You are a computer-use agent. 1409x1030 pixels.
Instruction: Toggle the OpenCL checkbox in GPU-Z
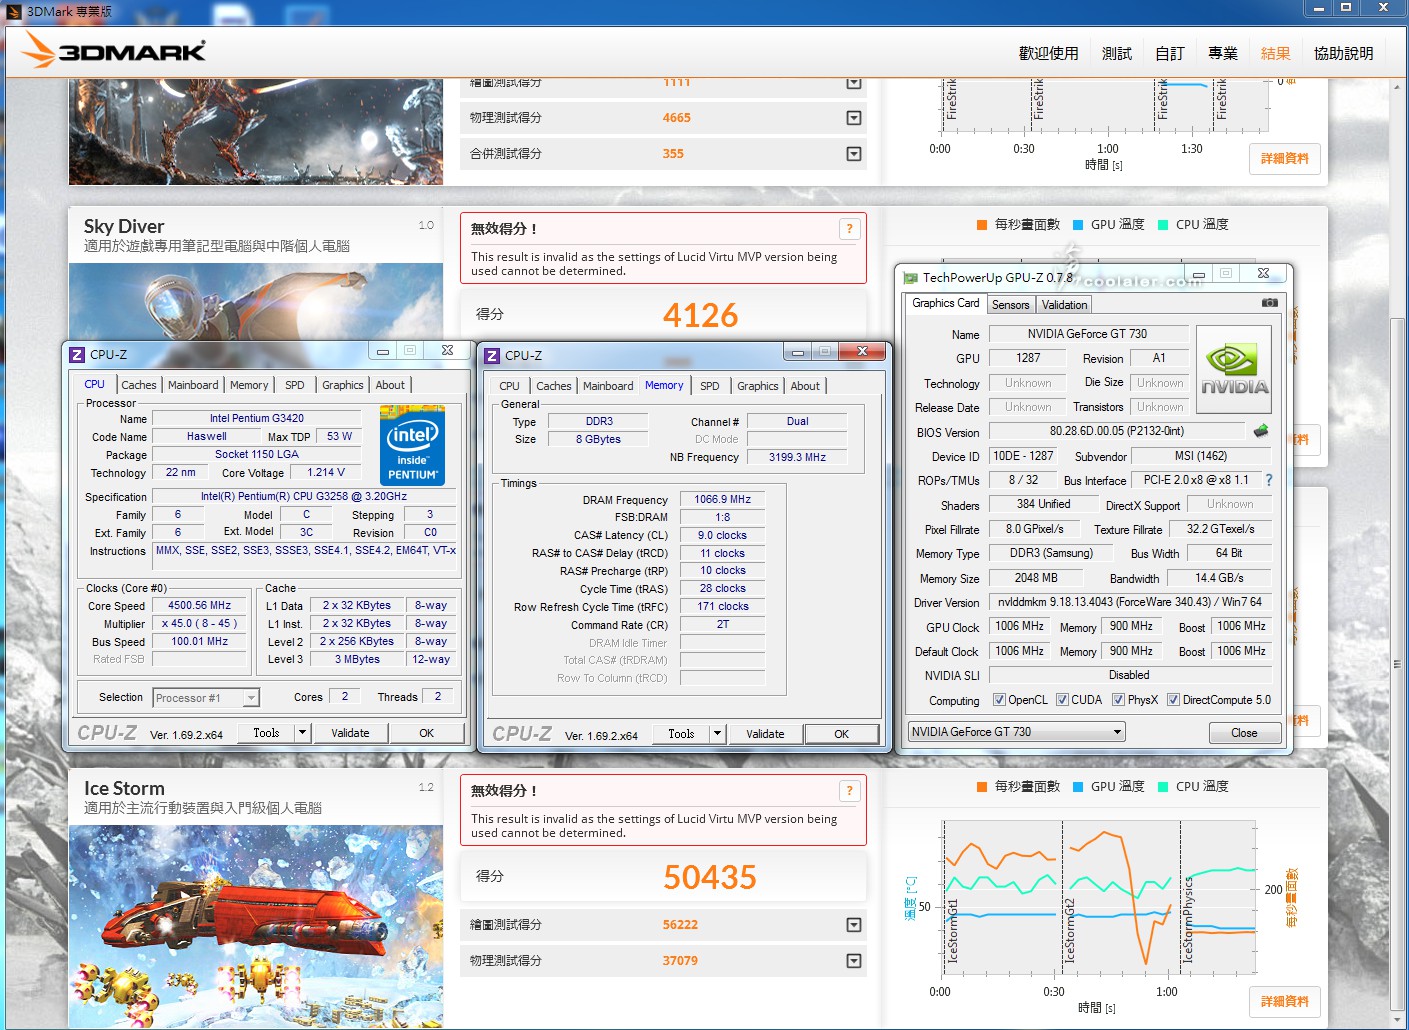(x=999, y=700)
